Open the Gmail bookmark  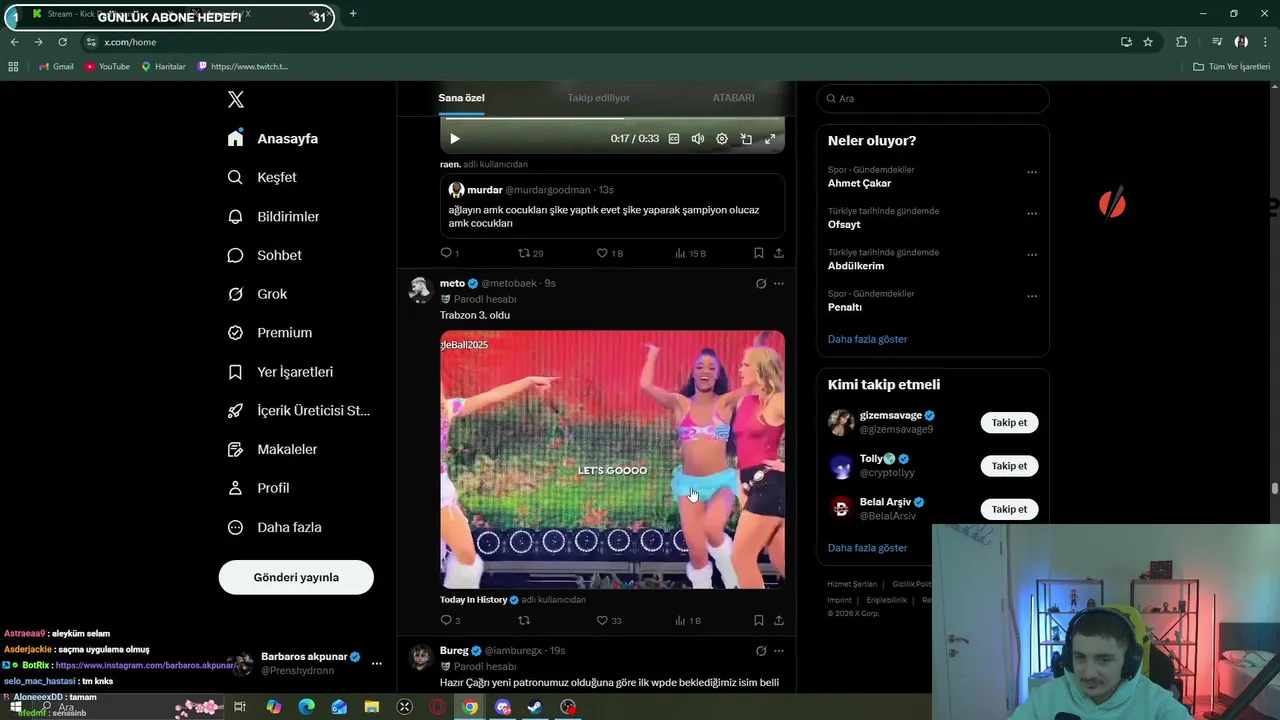[56, 66]
